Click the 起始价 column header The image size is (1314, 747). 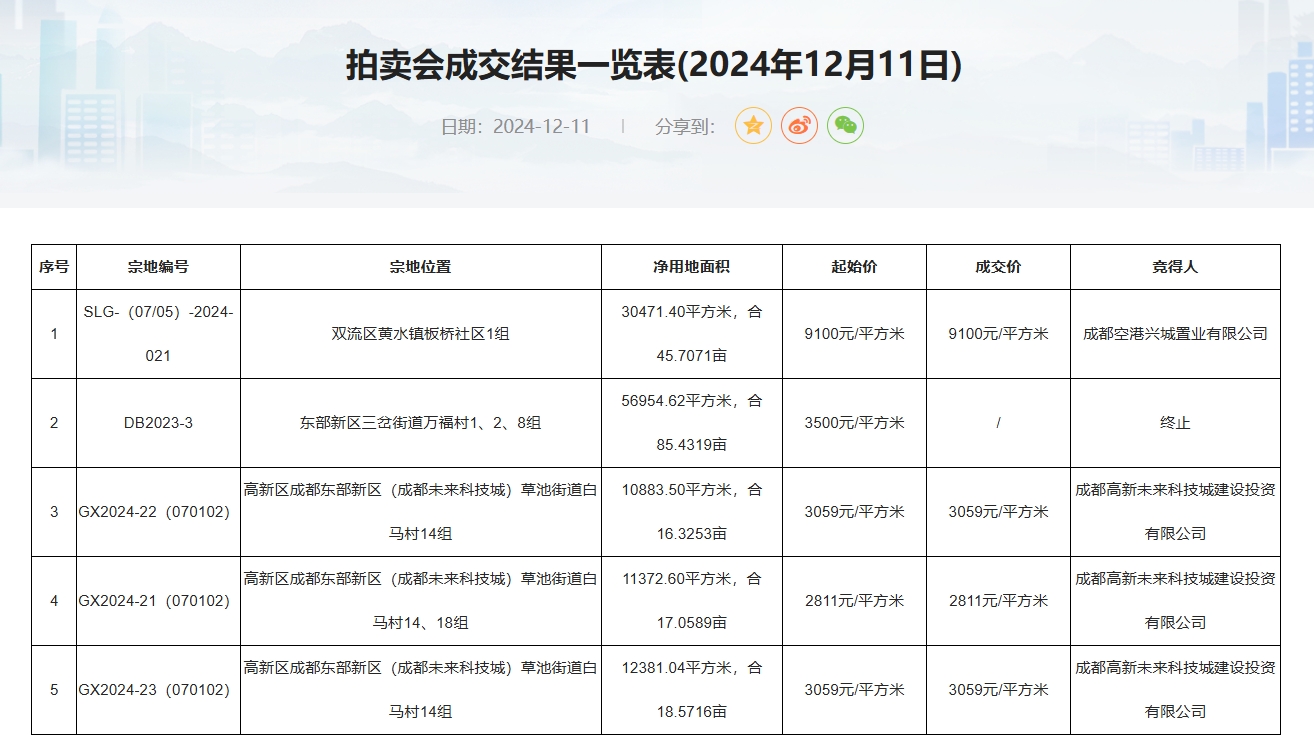click(x=854, y=267)
